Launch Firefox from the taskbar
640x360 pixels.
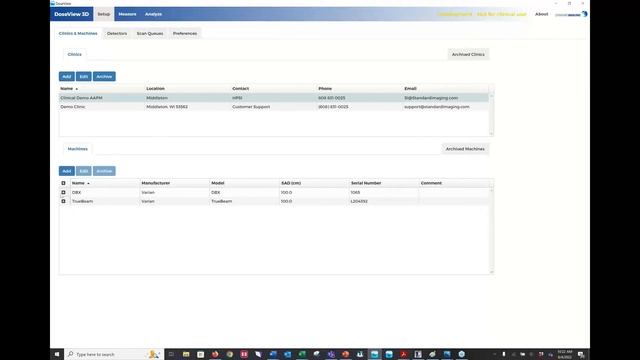(215, 354)
